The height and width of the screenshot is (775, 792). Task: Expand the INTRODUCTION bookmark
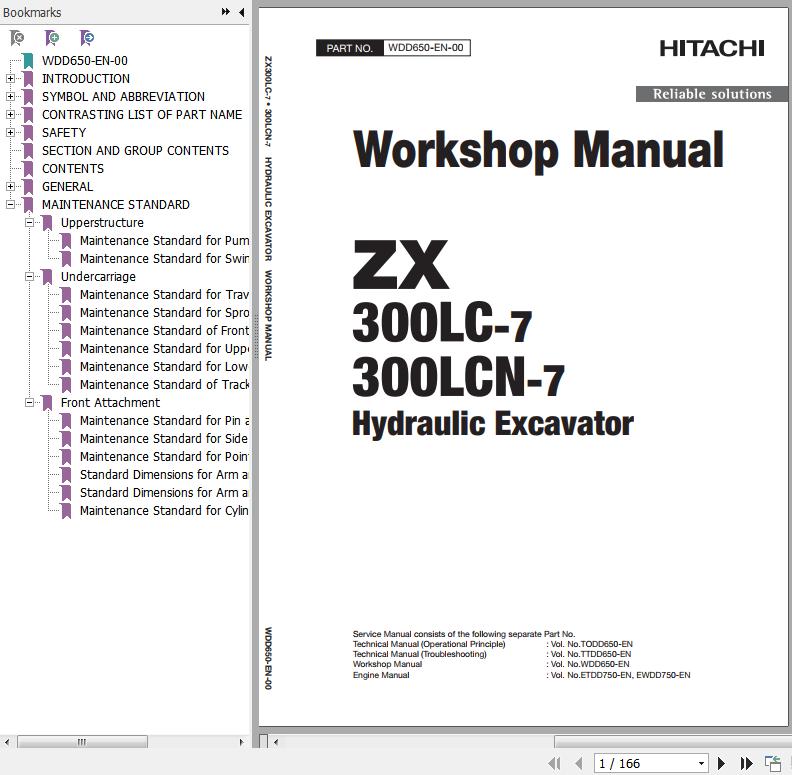click(x=10, y=78)
